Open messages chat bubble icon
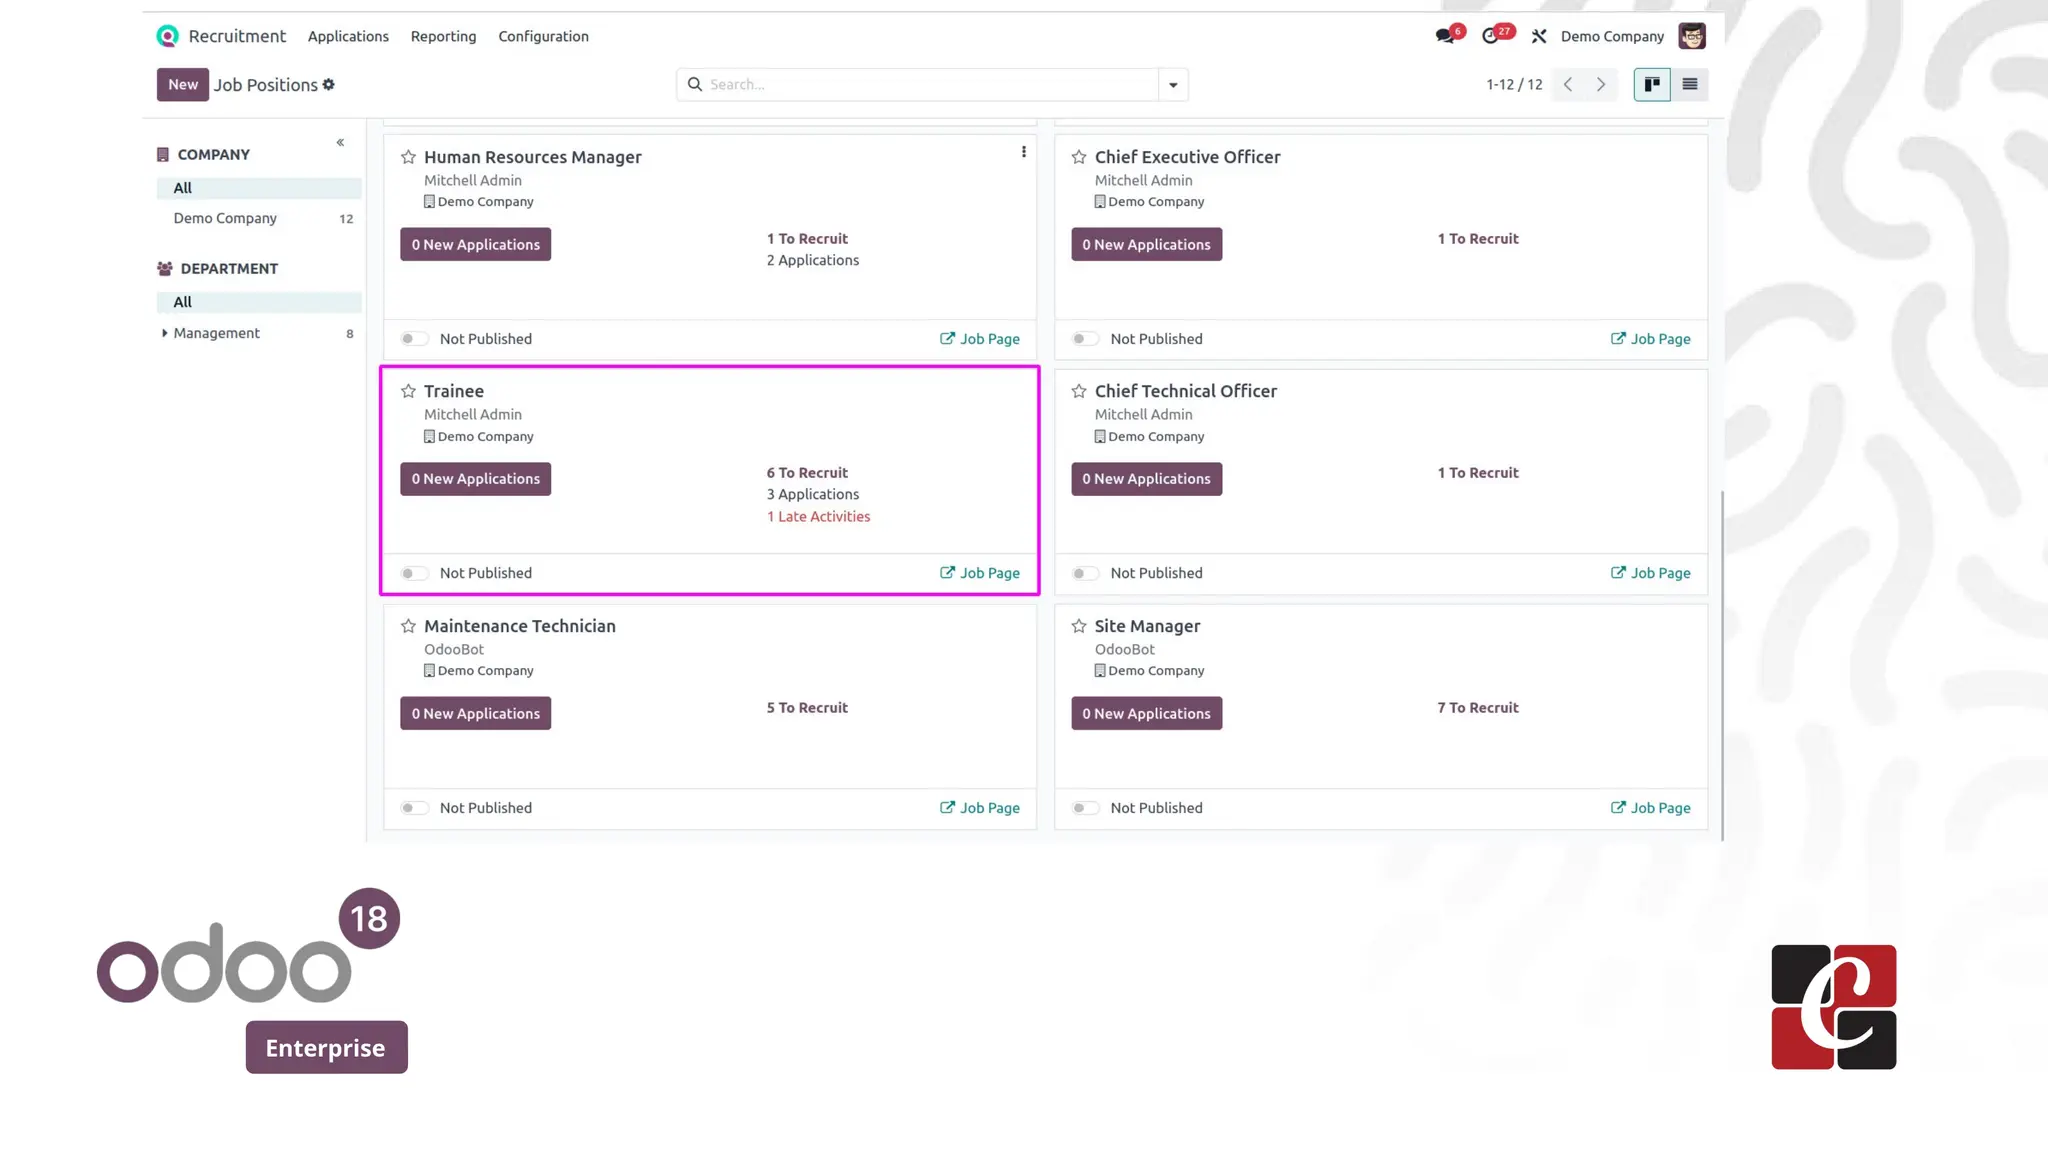Image resolution: width=2048 pixels, height=1152 pixels. pyautogui.click(x=1444, y=36)
